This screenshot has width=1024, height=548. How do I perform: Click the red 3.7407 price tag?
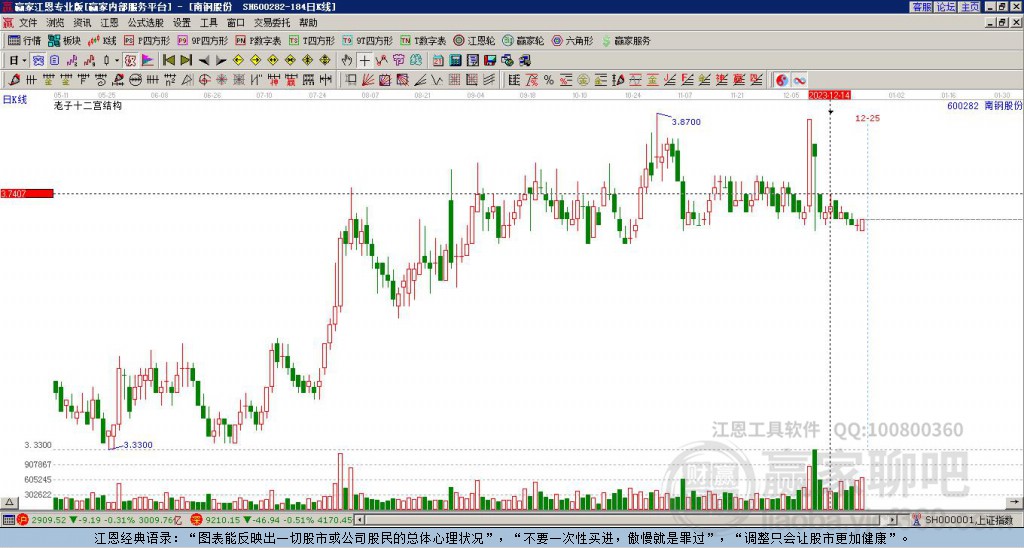point(27,193)
